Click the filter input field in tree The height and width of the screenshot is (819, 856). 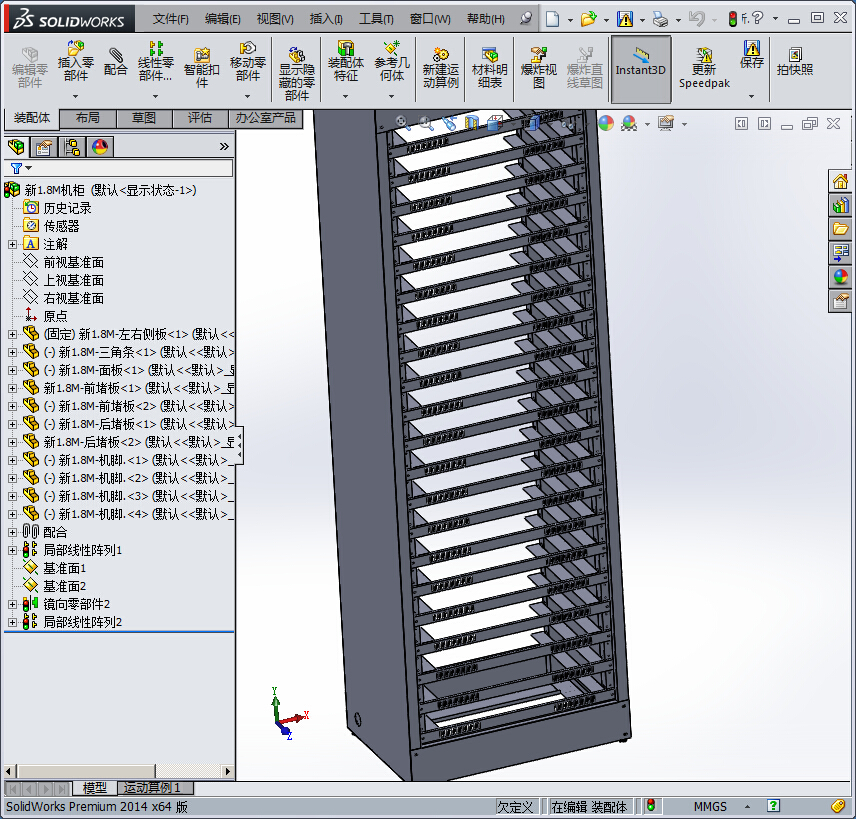coord(134,168)
